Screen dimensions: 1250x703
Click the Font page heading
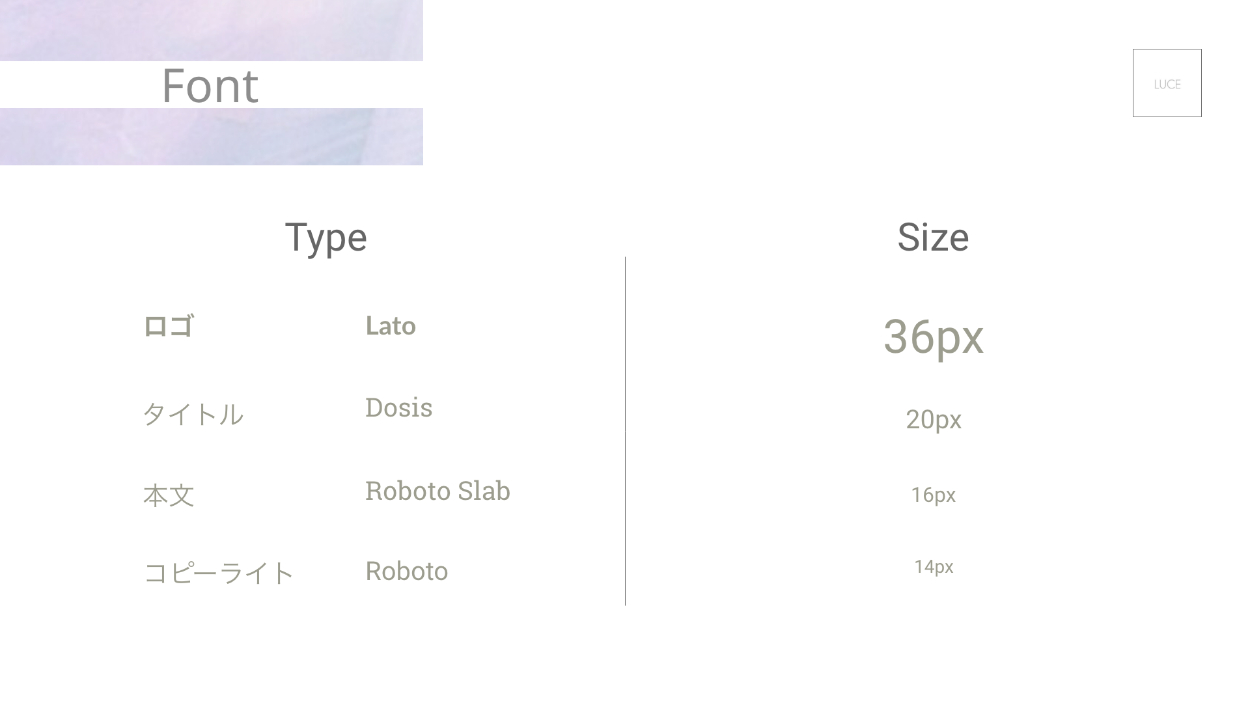coord(210,86)
